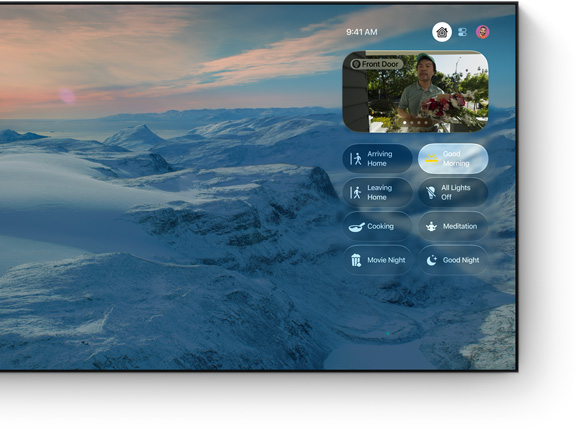Open the Control Center toggles icon
581x434 pixels.
coord(462,32)
